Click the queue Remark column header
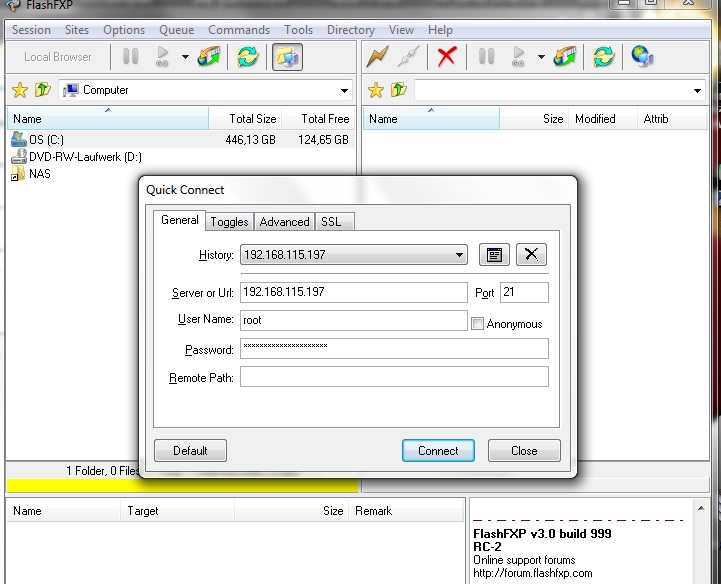The image size is (721, 584). coord(406,511)
